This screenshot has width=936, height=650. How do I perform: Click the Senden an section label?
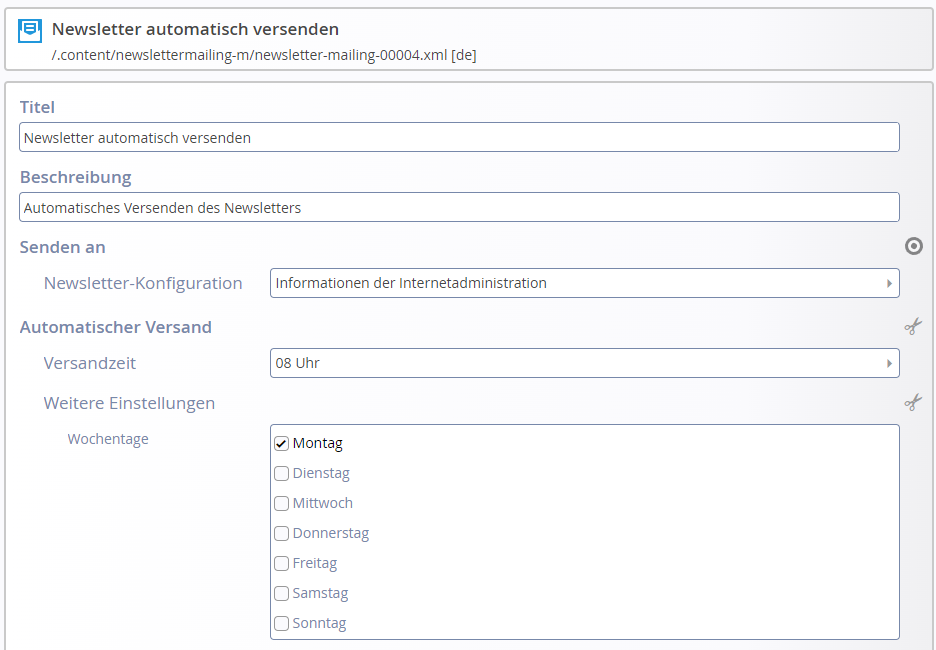pyautogui.click(x=62, y=247)
